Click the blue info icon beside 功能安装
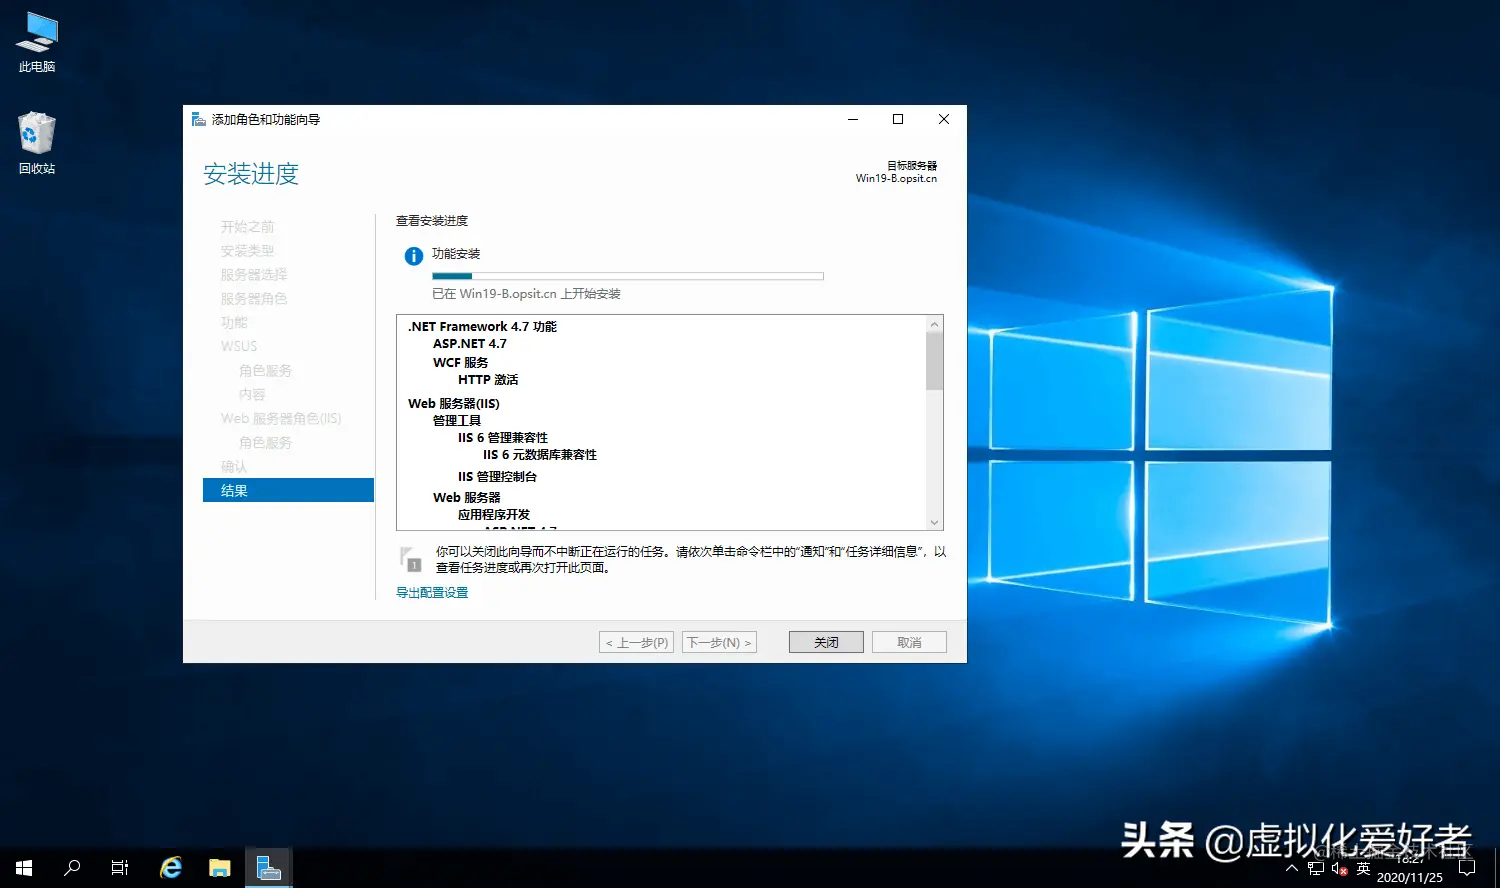The image size is (1500, 888). [412, 255]
